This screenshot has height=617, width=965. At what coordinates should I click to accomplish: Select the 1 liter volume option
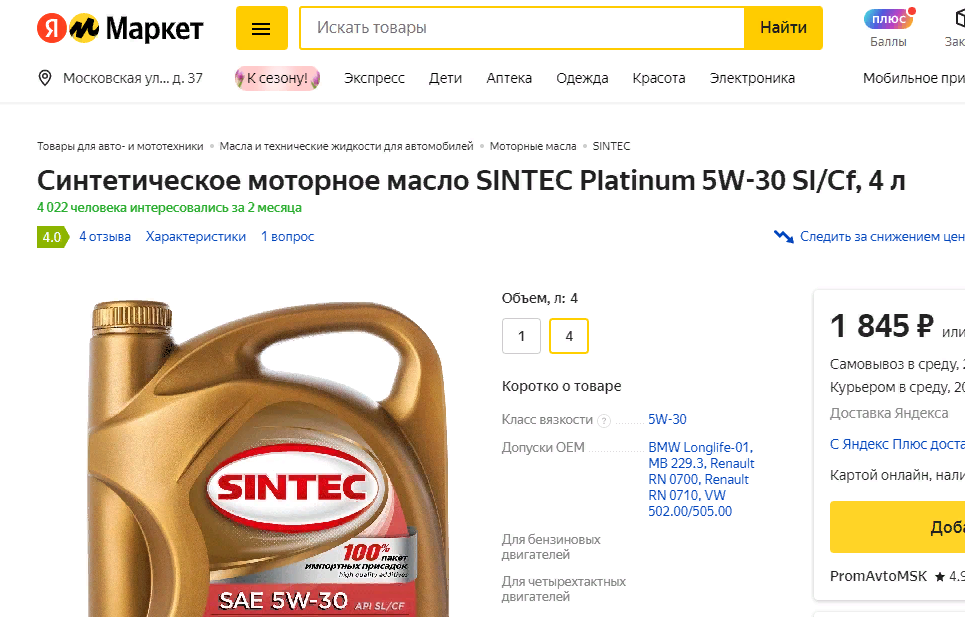click(x=521, y=336)
